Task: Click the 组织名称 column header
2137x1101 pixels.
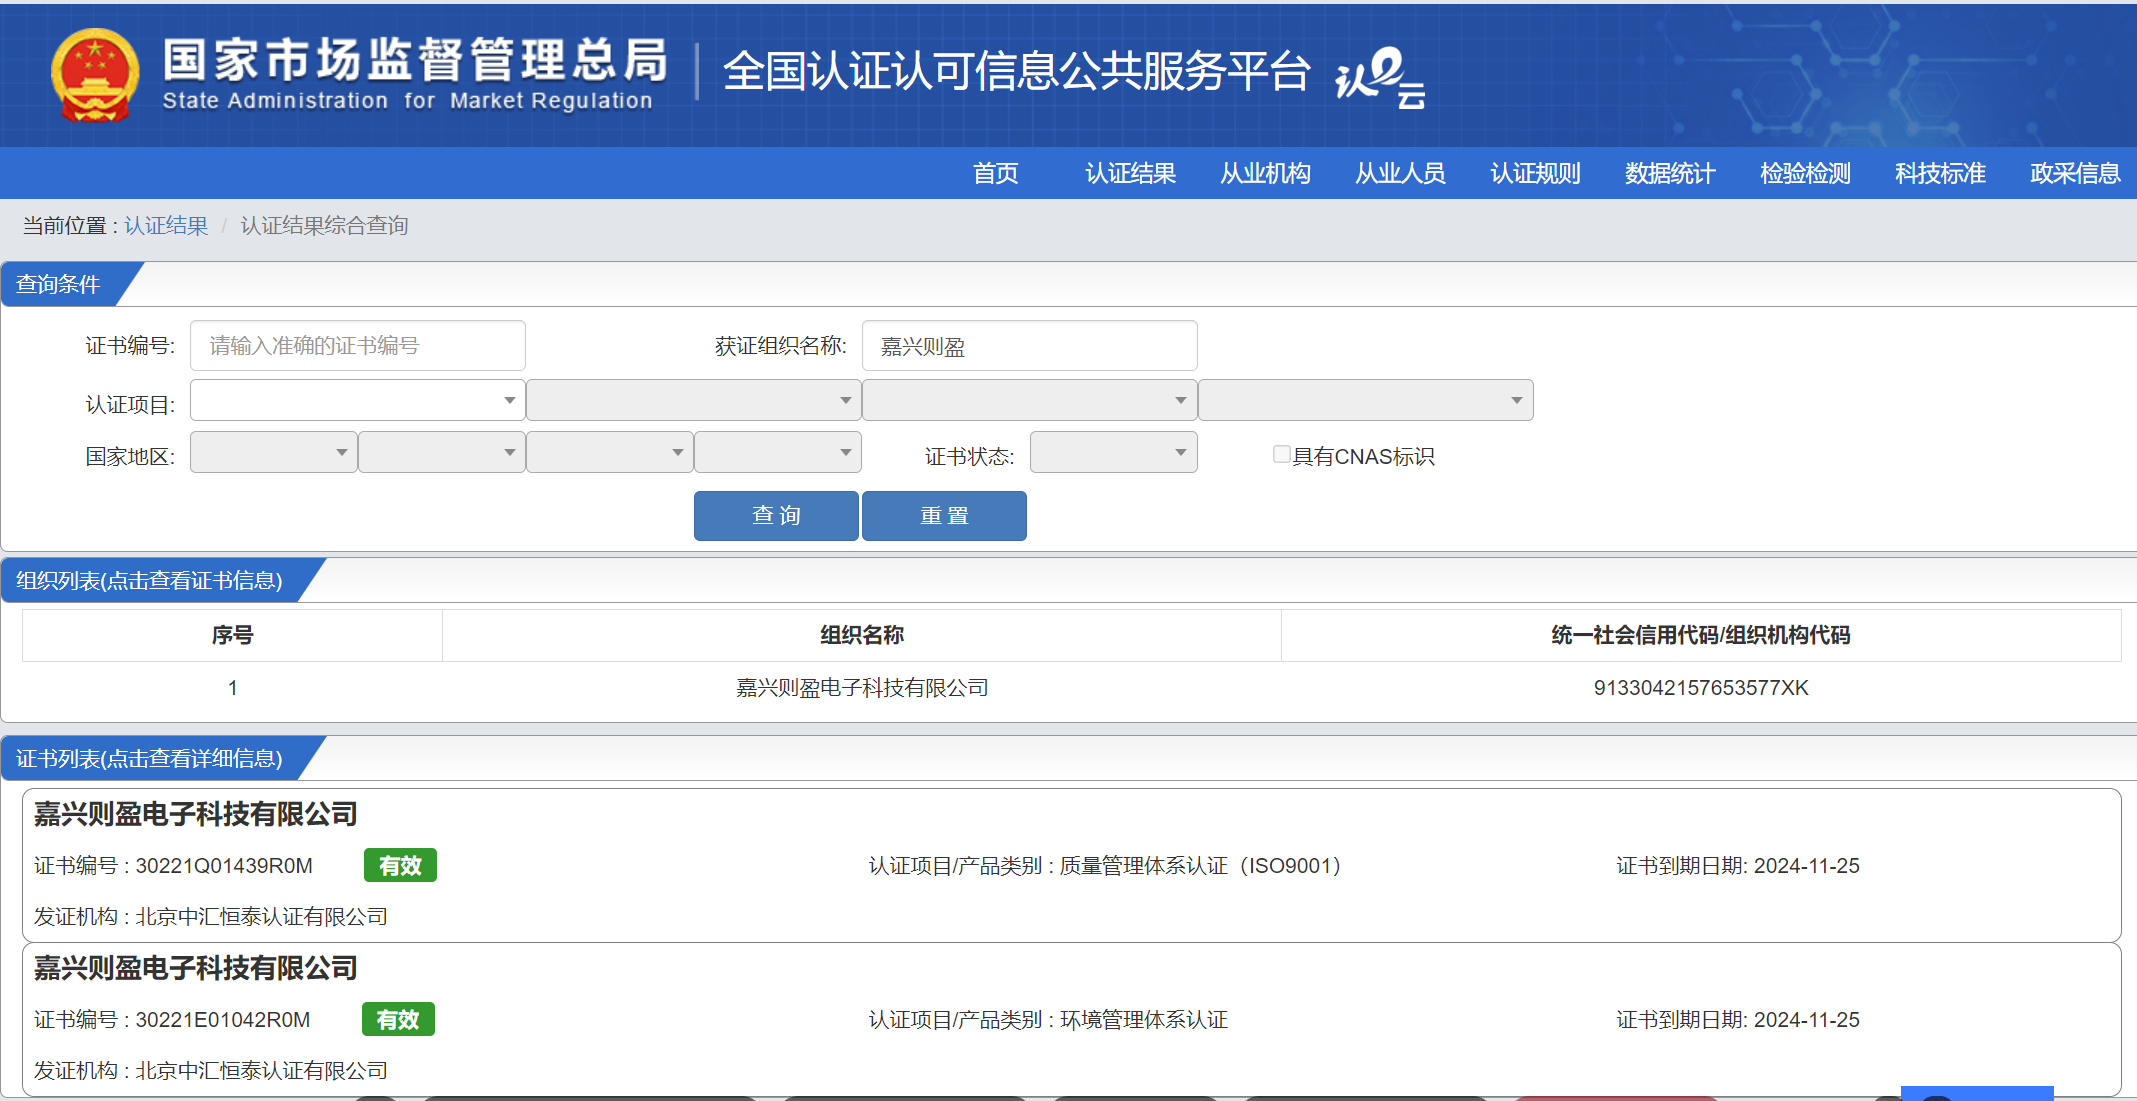Action: click(862, 635)
